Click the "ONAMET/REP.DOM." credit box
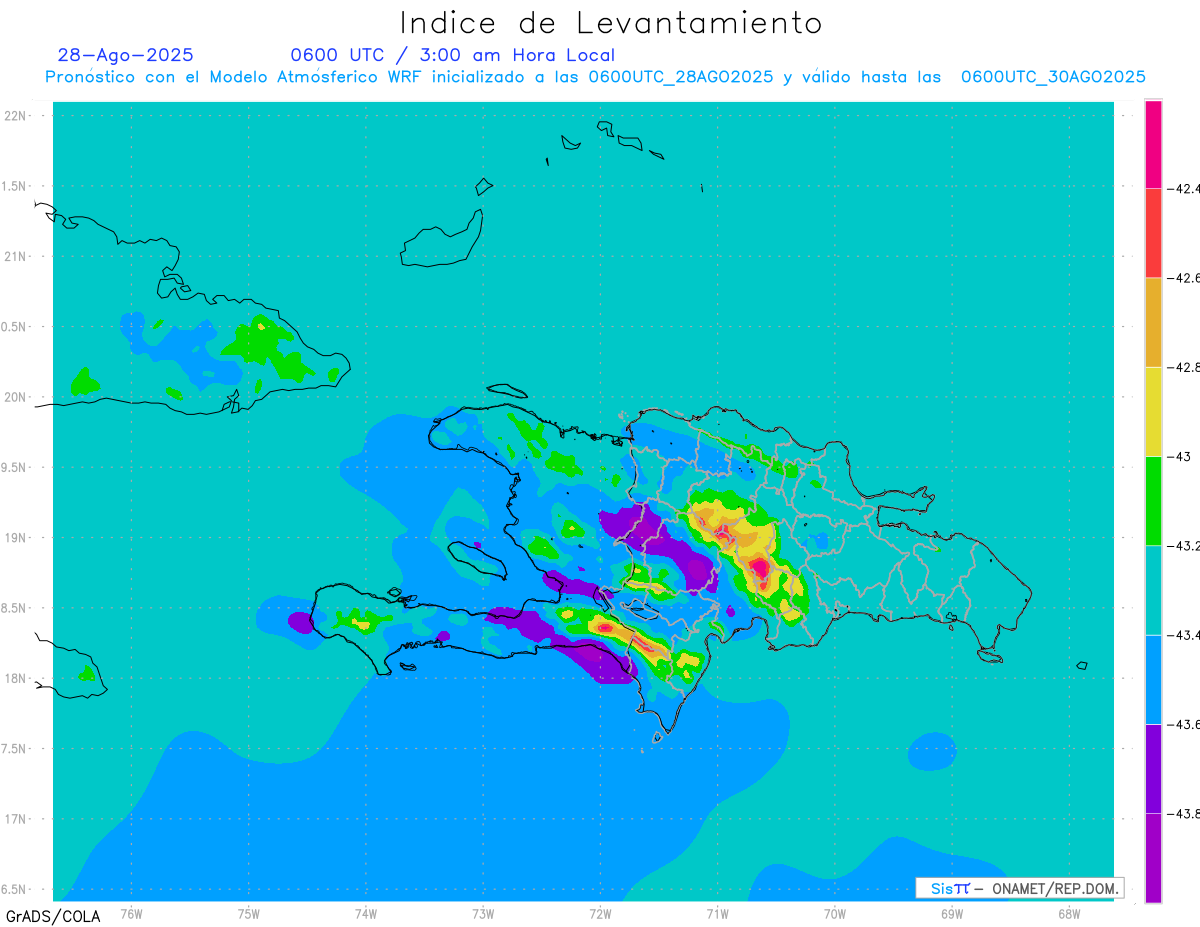 coord(1019,888)
